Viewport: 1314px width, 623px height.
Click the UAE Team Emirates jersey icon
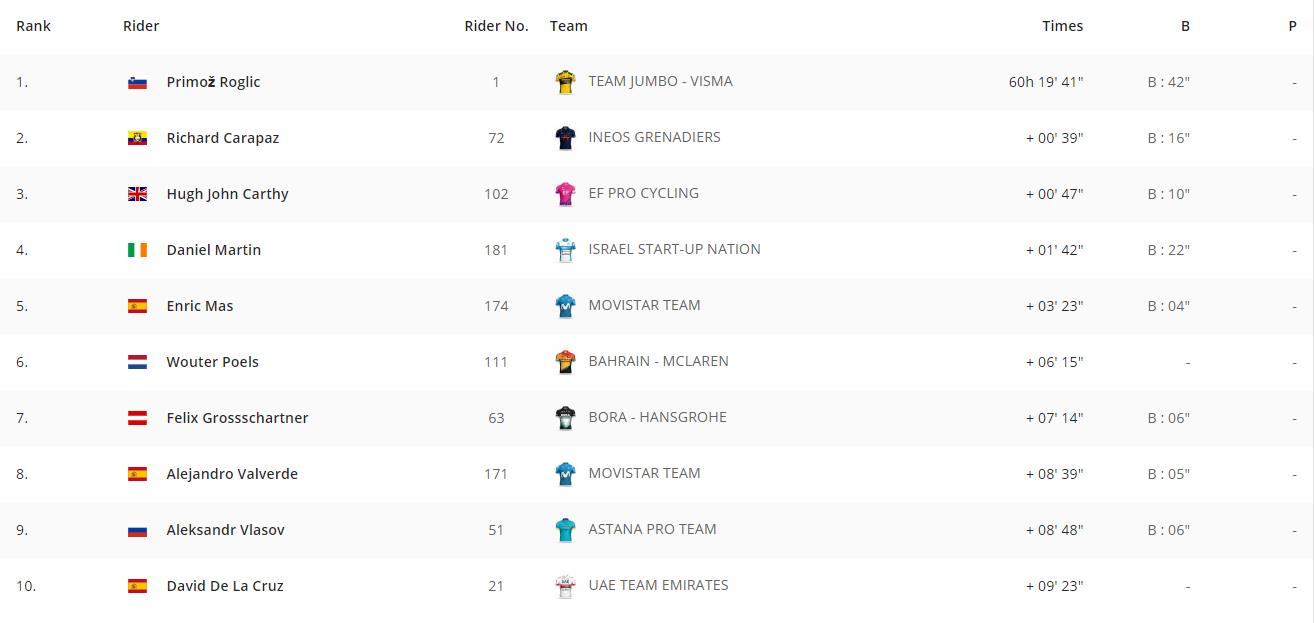[566, 586]
